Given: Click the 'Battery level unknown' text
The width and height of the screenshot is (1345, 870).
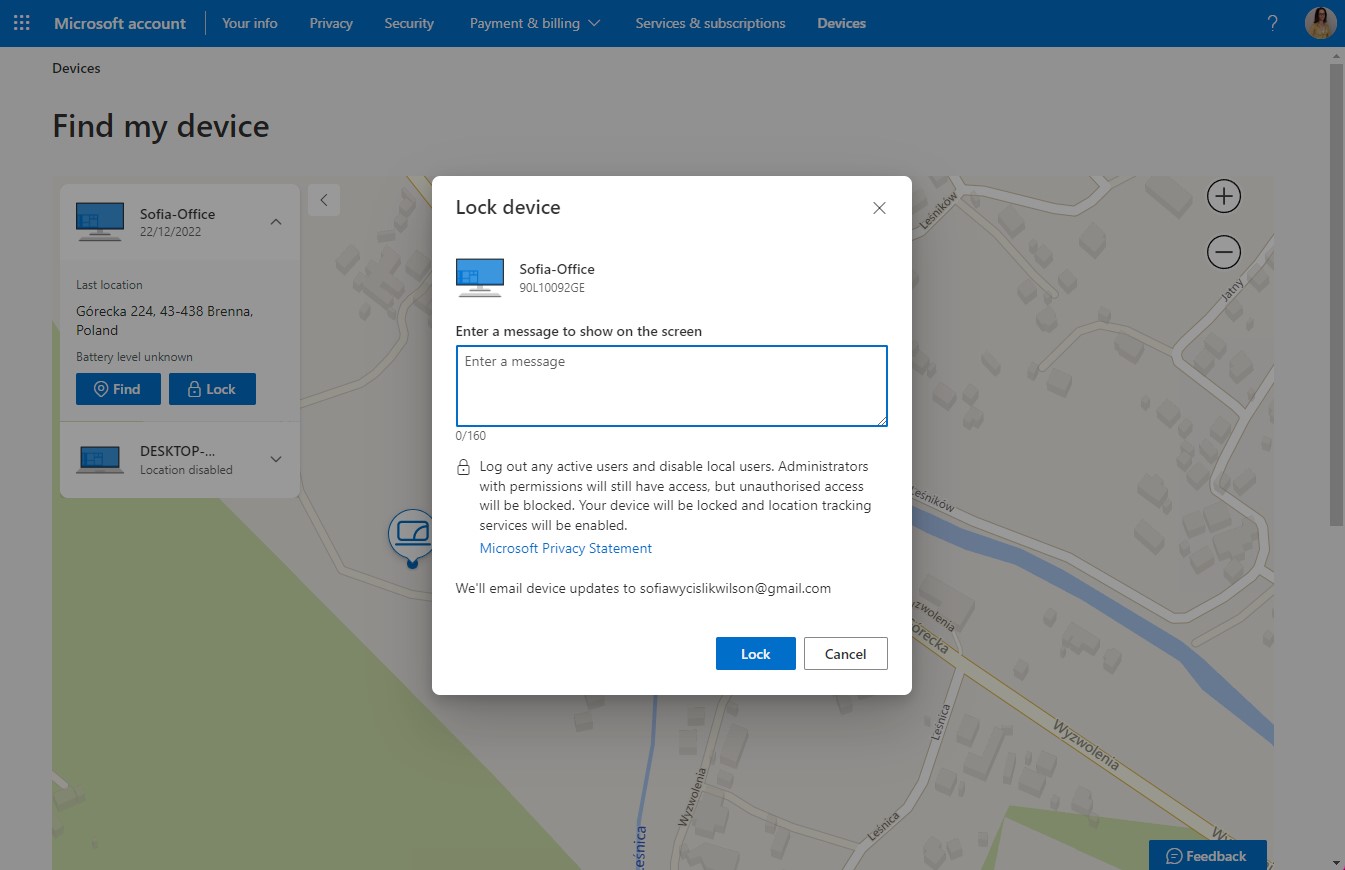Looking at the screenshot, I should click(134, 357).
